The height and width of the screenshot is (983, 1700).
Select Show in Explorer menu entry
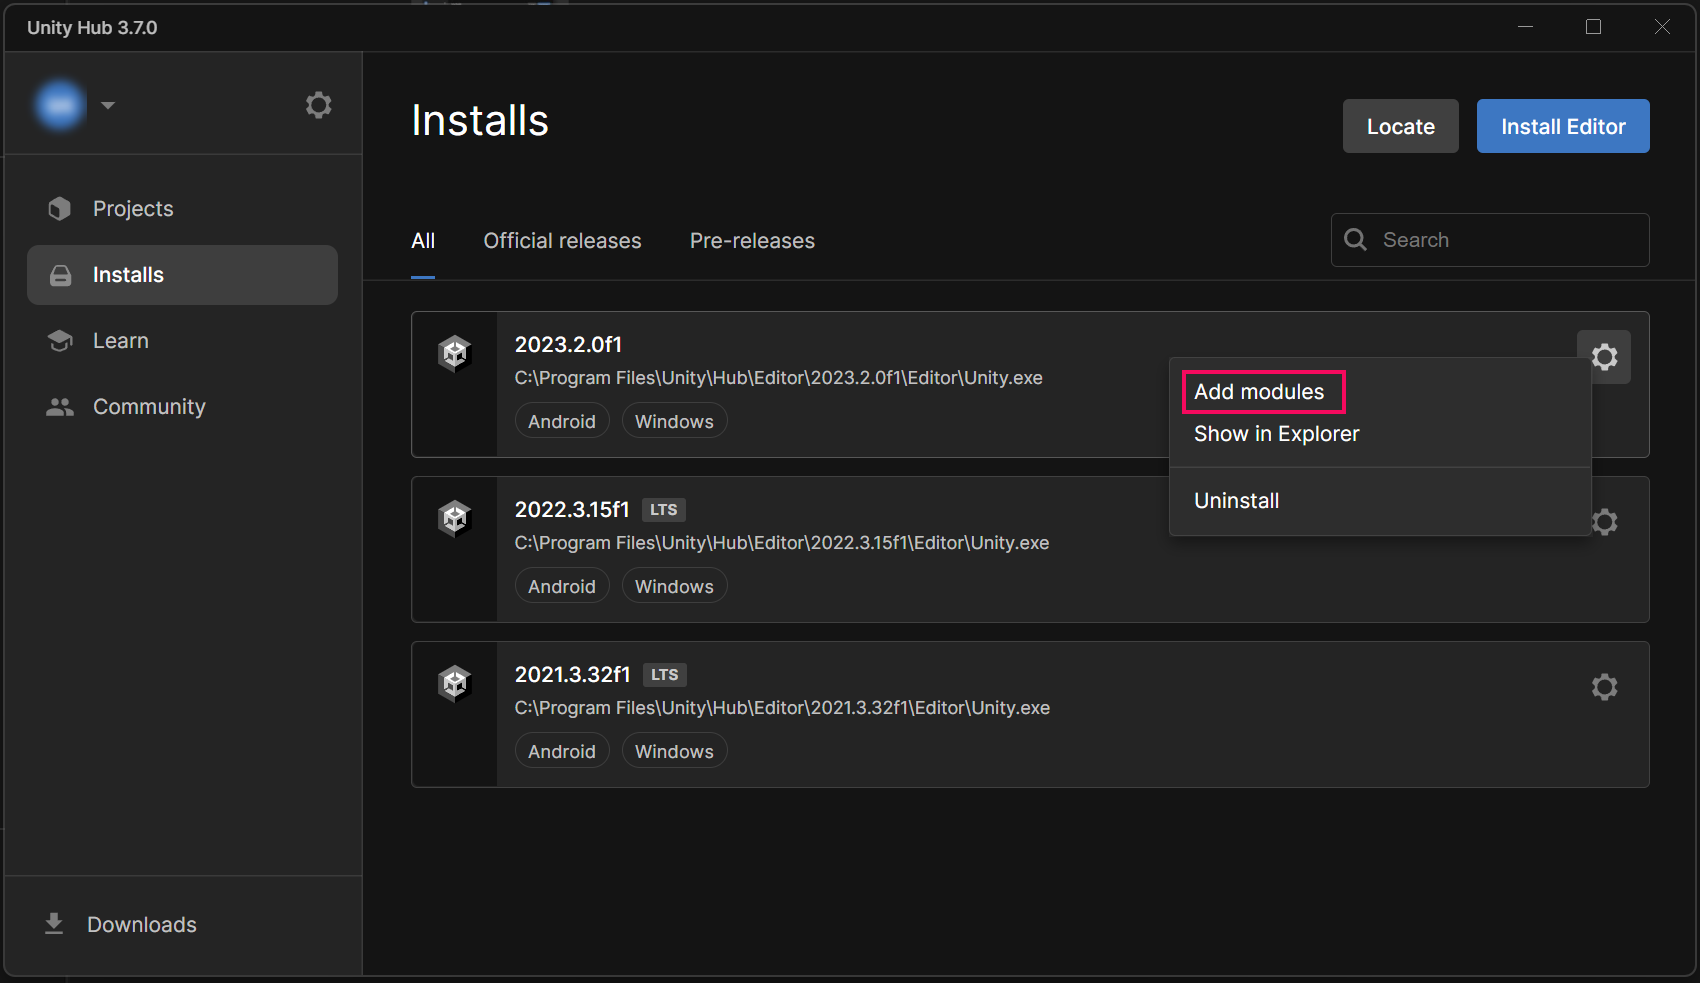point(1276,434)
